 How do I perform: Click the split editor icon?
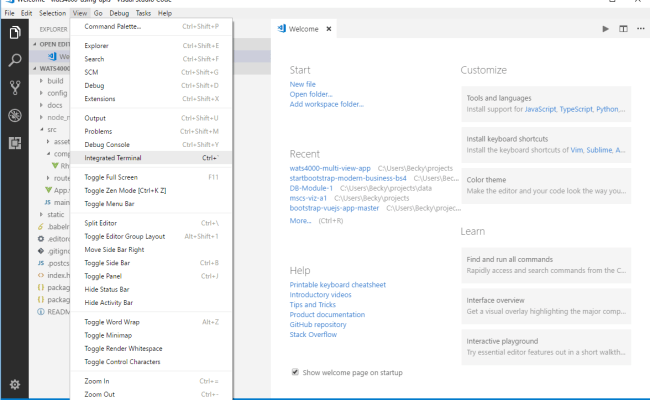tap(623, 29)
